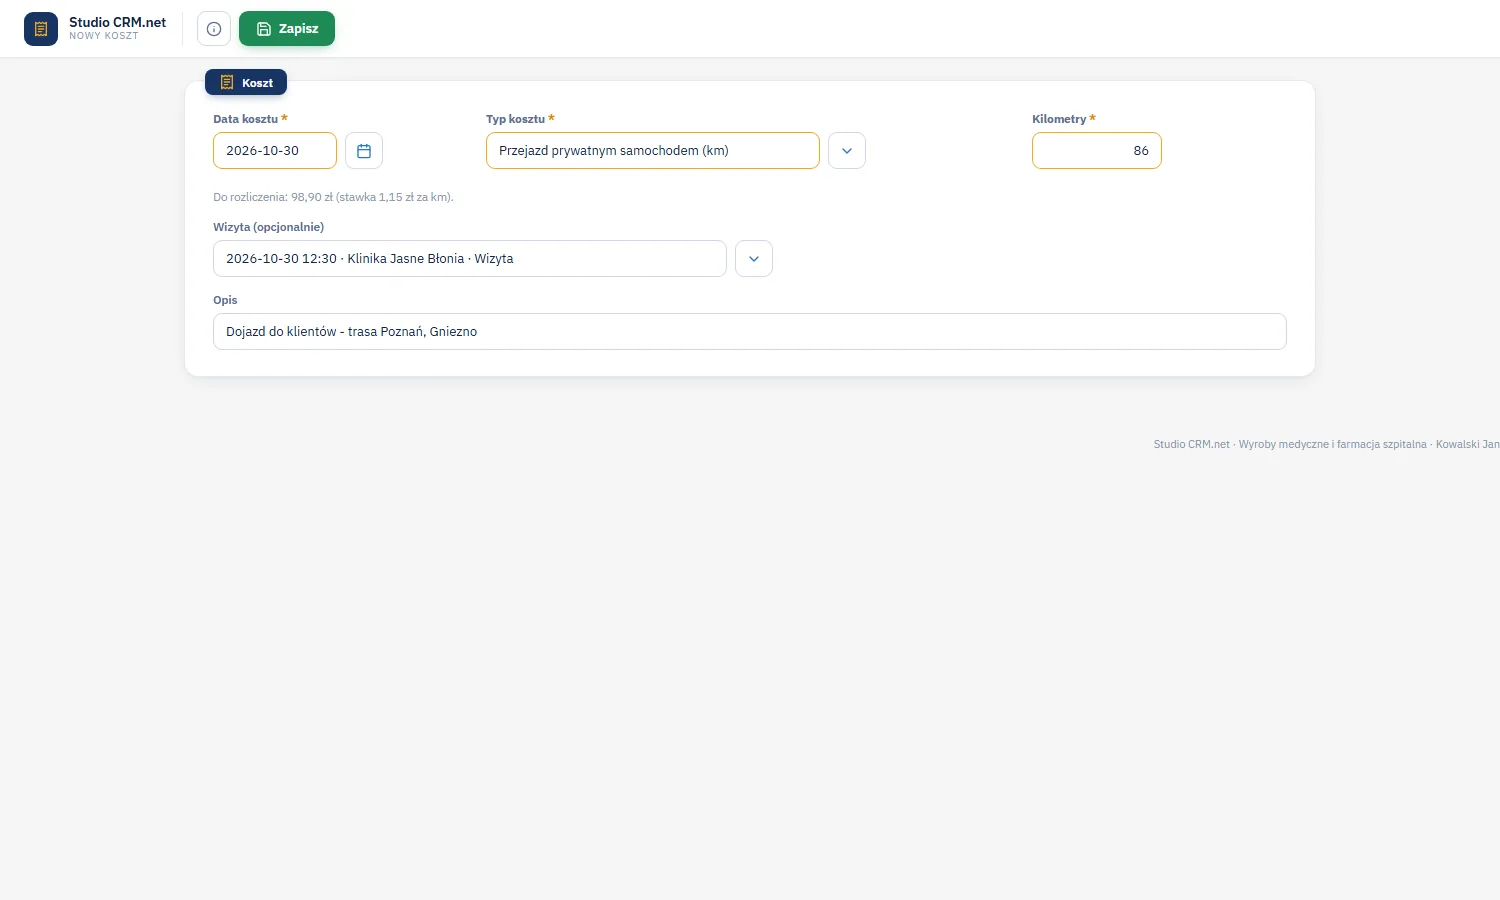Click the Studio CRM.net logo icon
The width and height of the screenshot is (1500, 900).
pyautogui.click(x=41, y=29)
